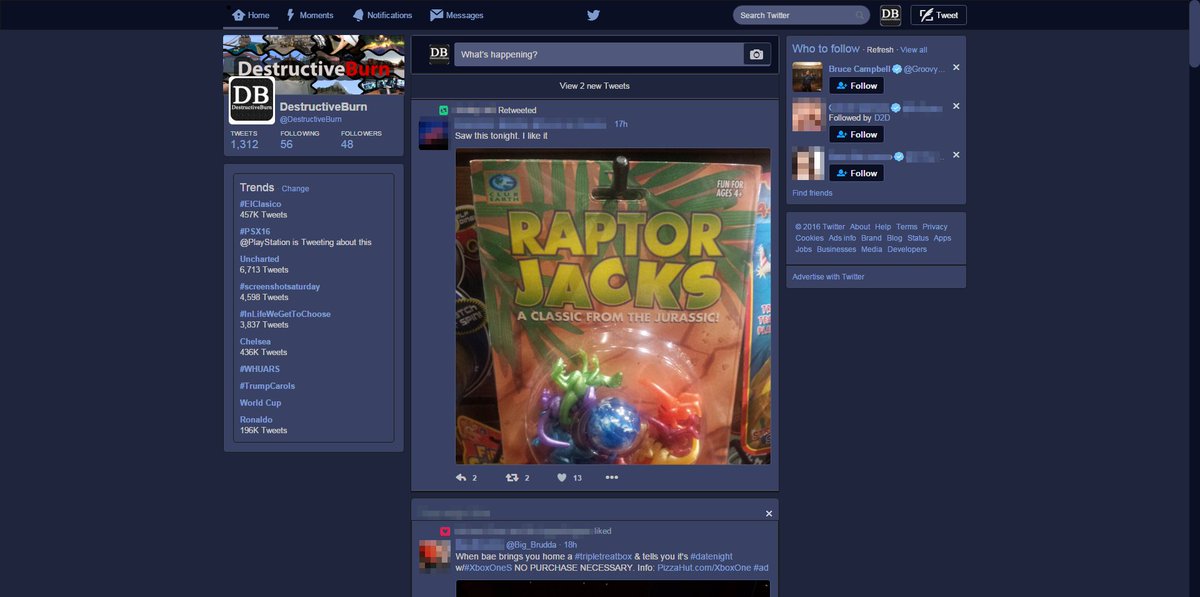Open the #ad hashtag
Viewport: 1200px width, 597px height.
[761, 568]
